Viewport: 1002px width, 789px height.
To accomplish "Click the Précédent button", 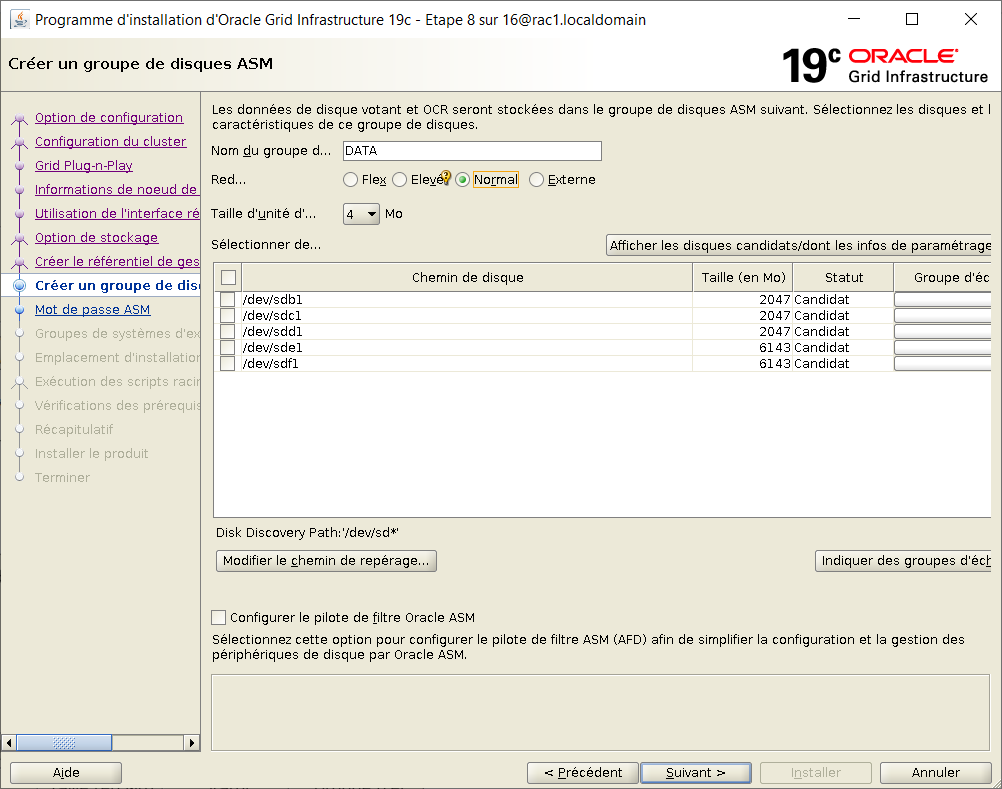I will (583, 773).
